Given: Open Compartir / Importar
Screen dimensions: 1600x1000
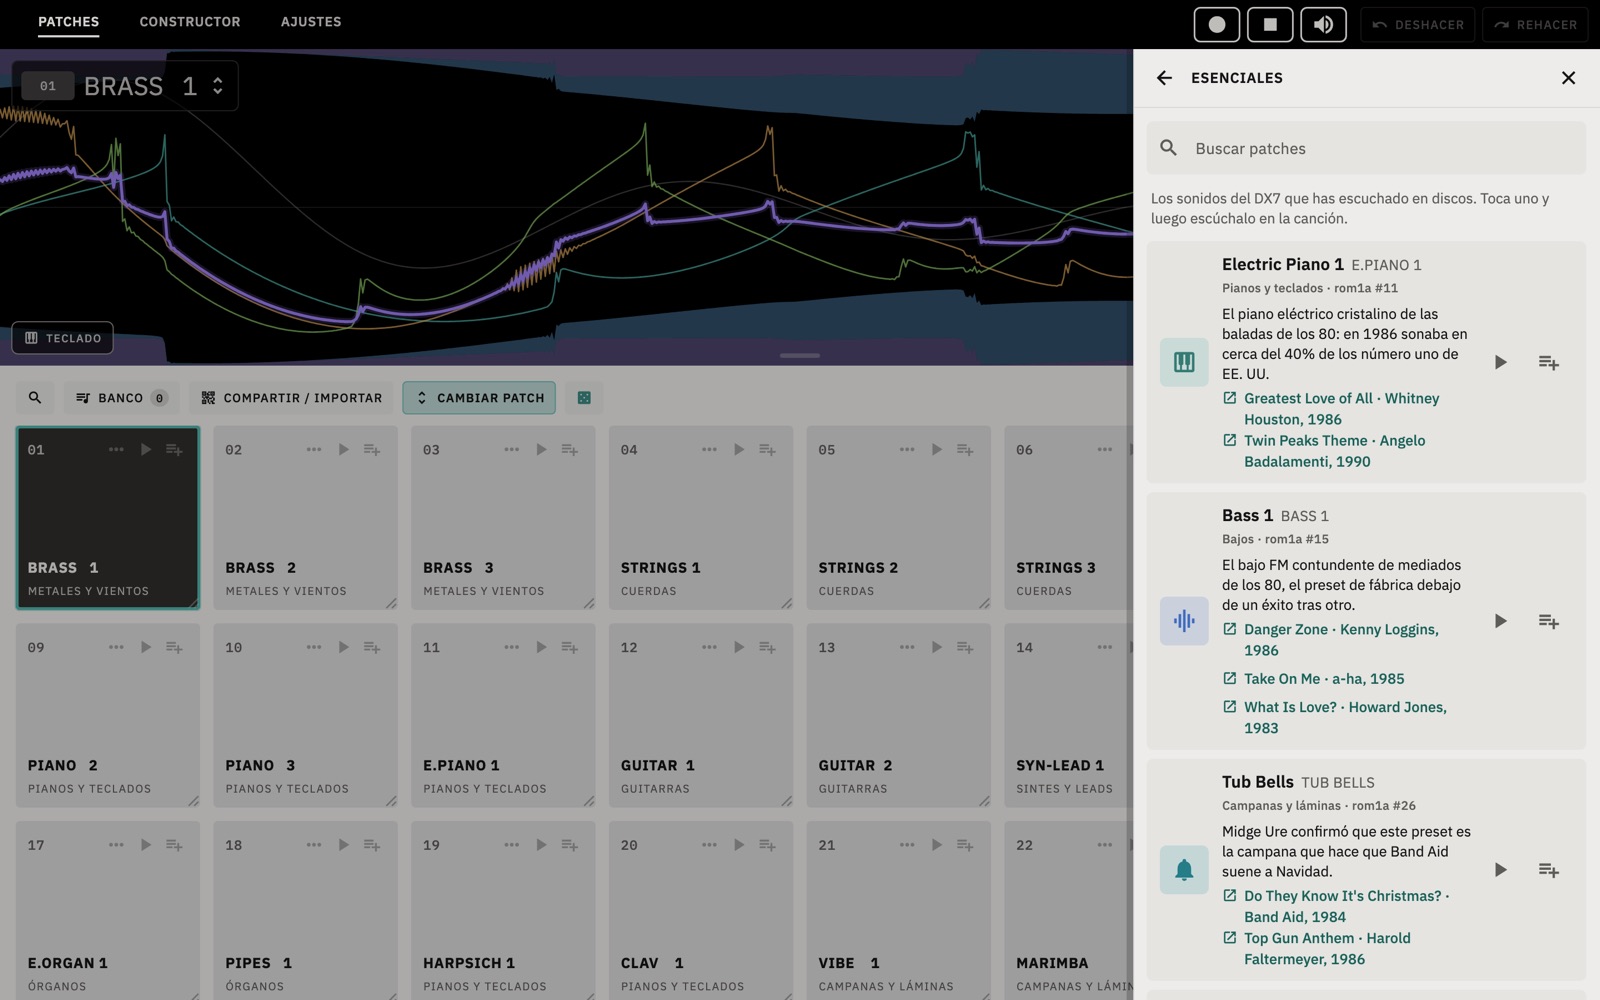Looking at the screenshot, I should (291, 398).
